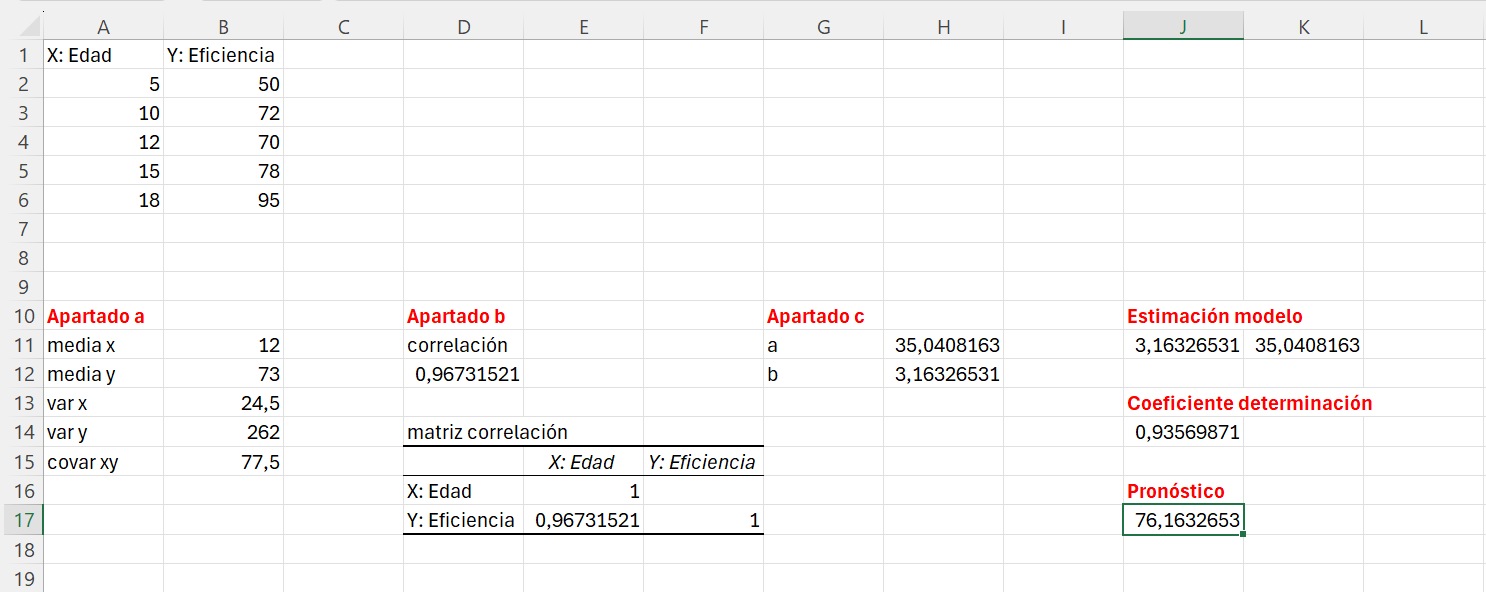Select the italic 'Y: Eficiencia' matrix column header

tap(702, 462)
